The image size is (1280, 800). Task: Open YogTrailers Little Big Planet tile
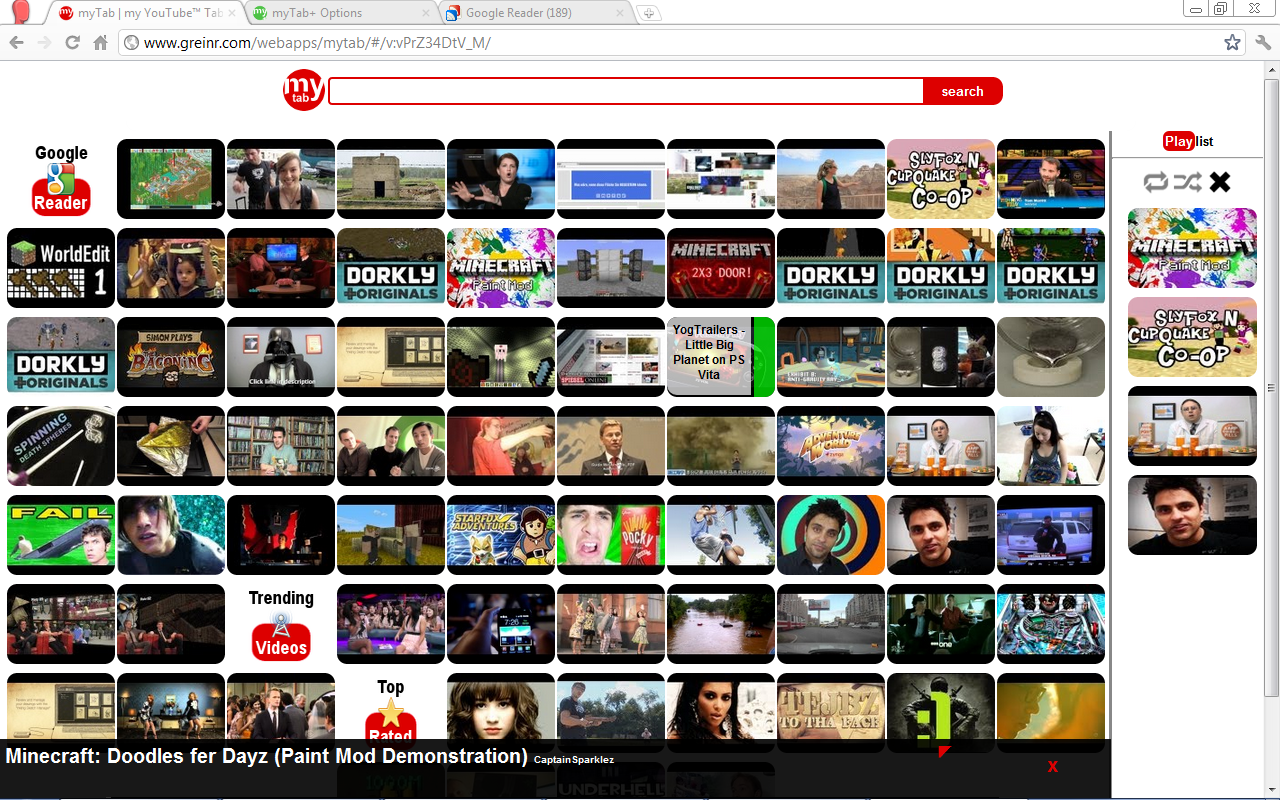(x=721, y=357)
